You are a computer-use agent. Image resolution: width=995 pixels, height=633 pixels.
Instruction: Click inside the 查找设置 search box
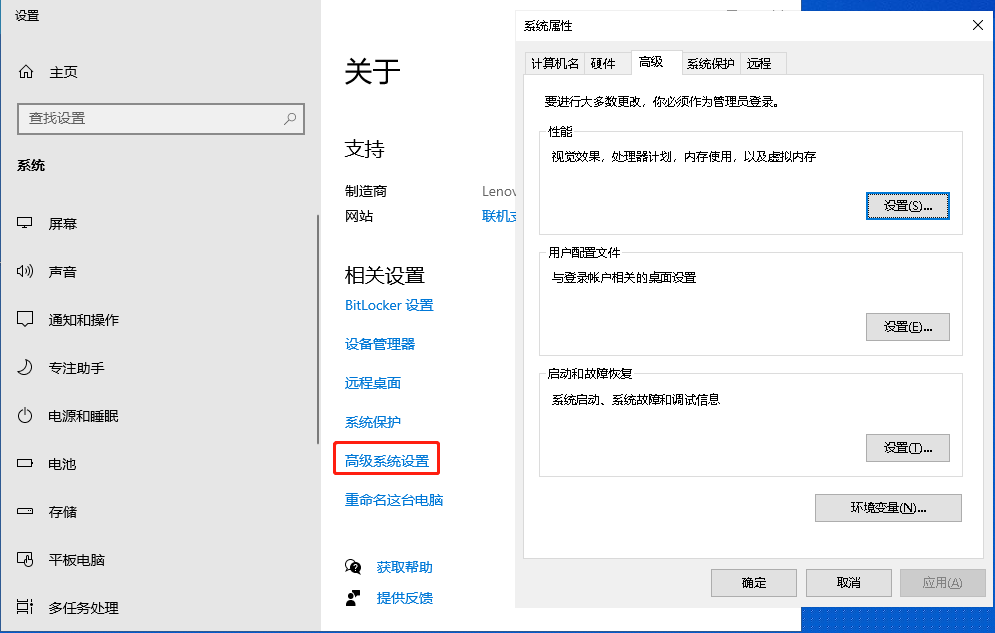[x=160, y=118]
